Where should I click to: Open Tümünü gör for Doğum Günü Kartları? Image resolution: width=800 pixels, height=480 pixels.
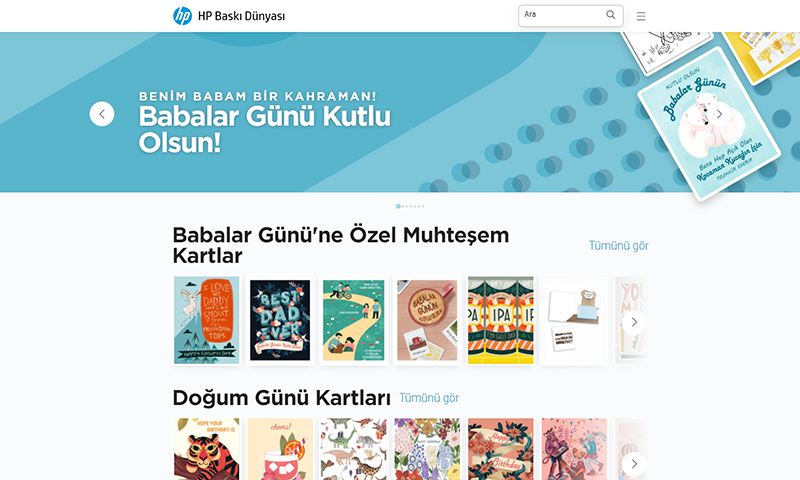coord(429,397)
